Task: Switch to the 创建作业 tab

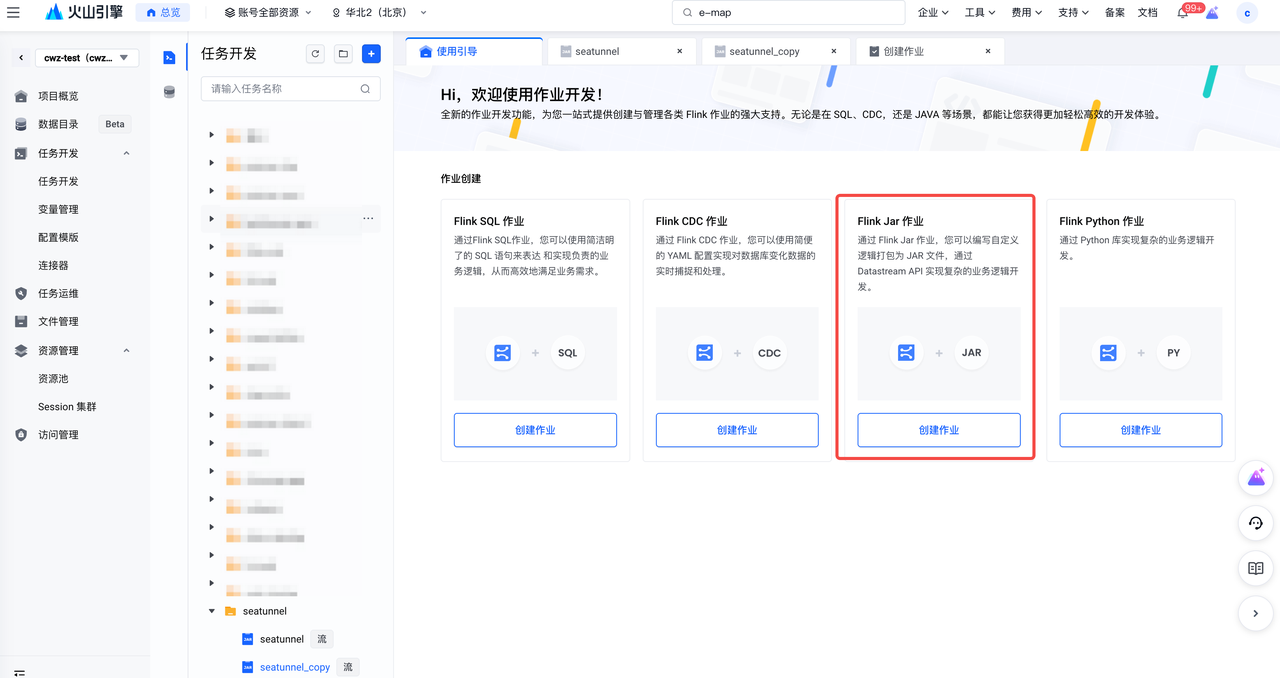Action: 929,51
